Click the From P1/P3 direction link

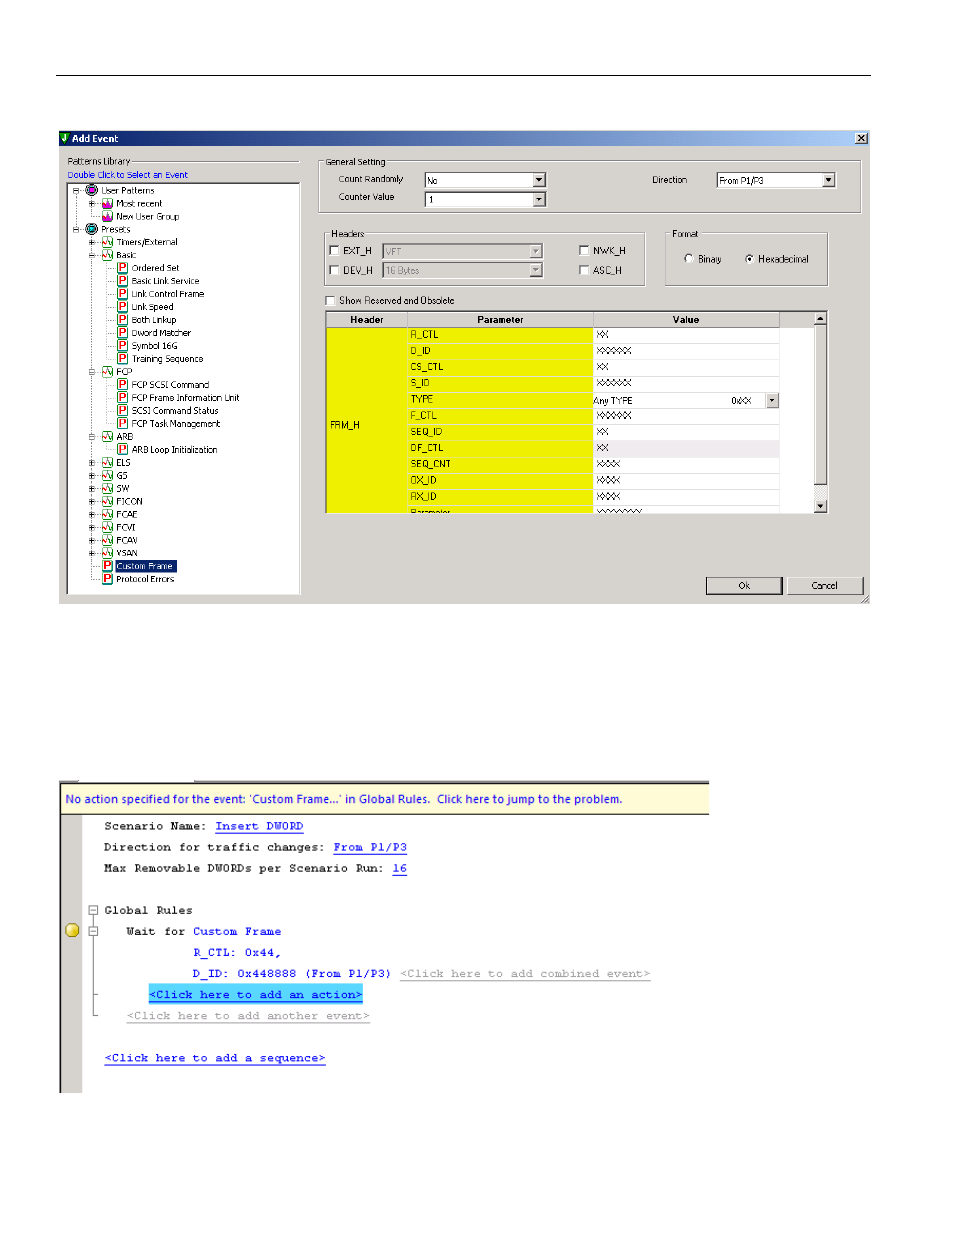pos(370,847)
